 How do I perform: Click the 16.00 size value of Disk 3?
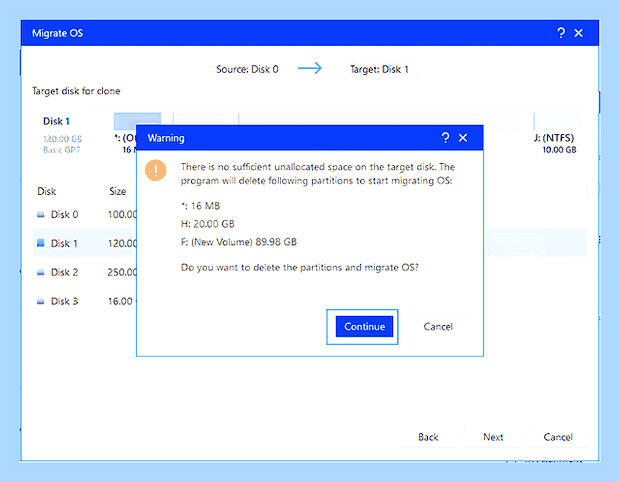point(122,301)
